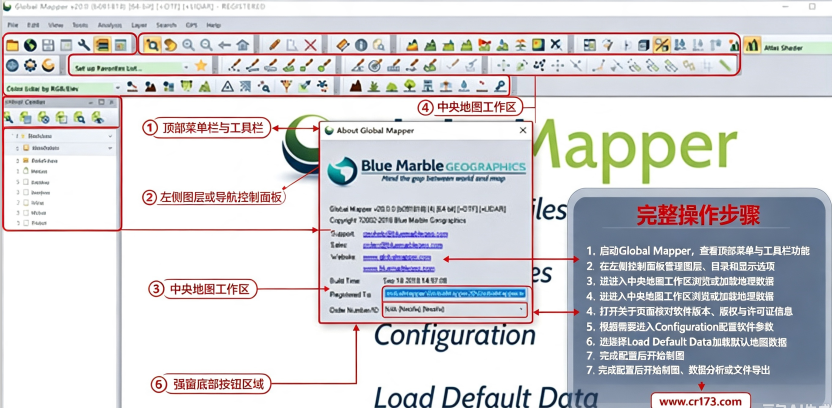Select the pencil digitizer tool
Screen dimensions: 832x408
coord(274,45)
